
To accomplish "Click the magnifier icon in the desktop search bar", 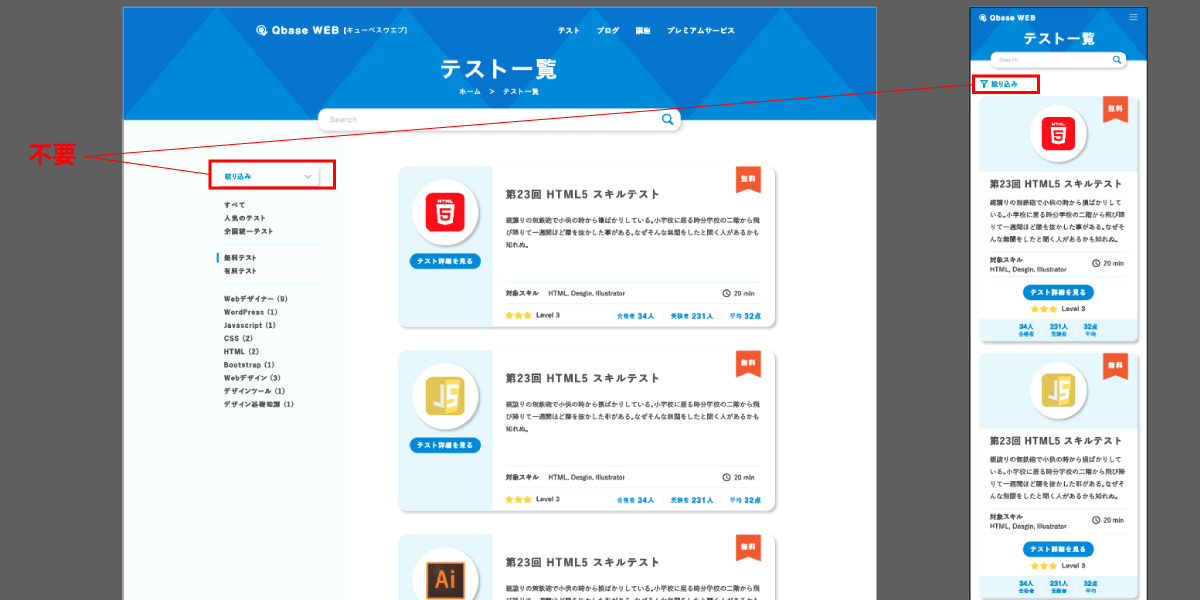I will pos(668,120).
